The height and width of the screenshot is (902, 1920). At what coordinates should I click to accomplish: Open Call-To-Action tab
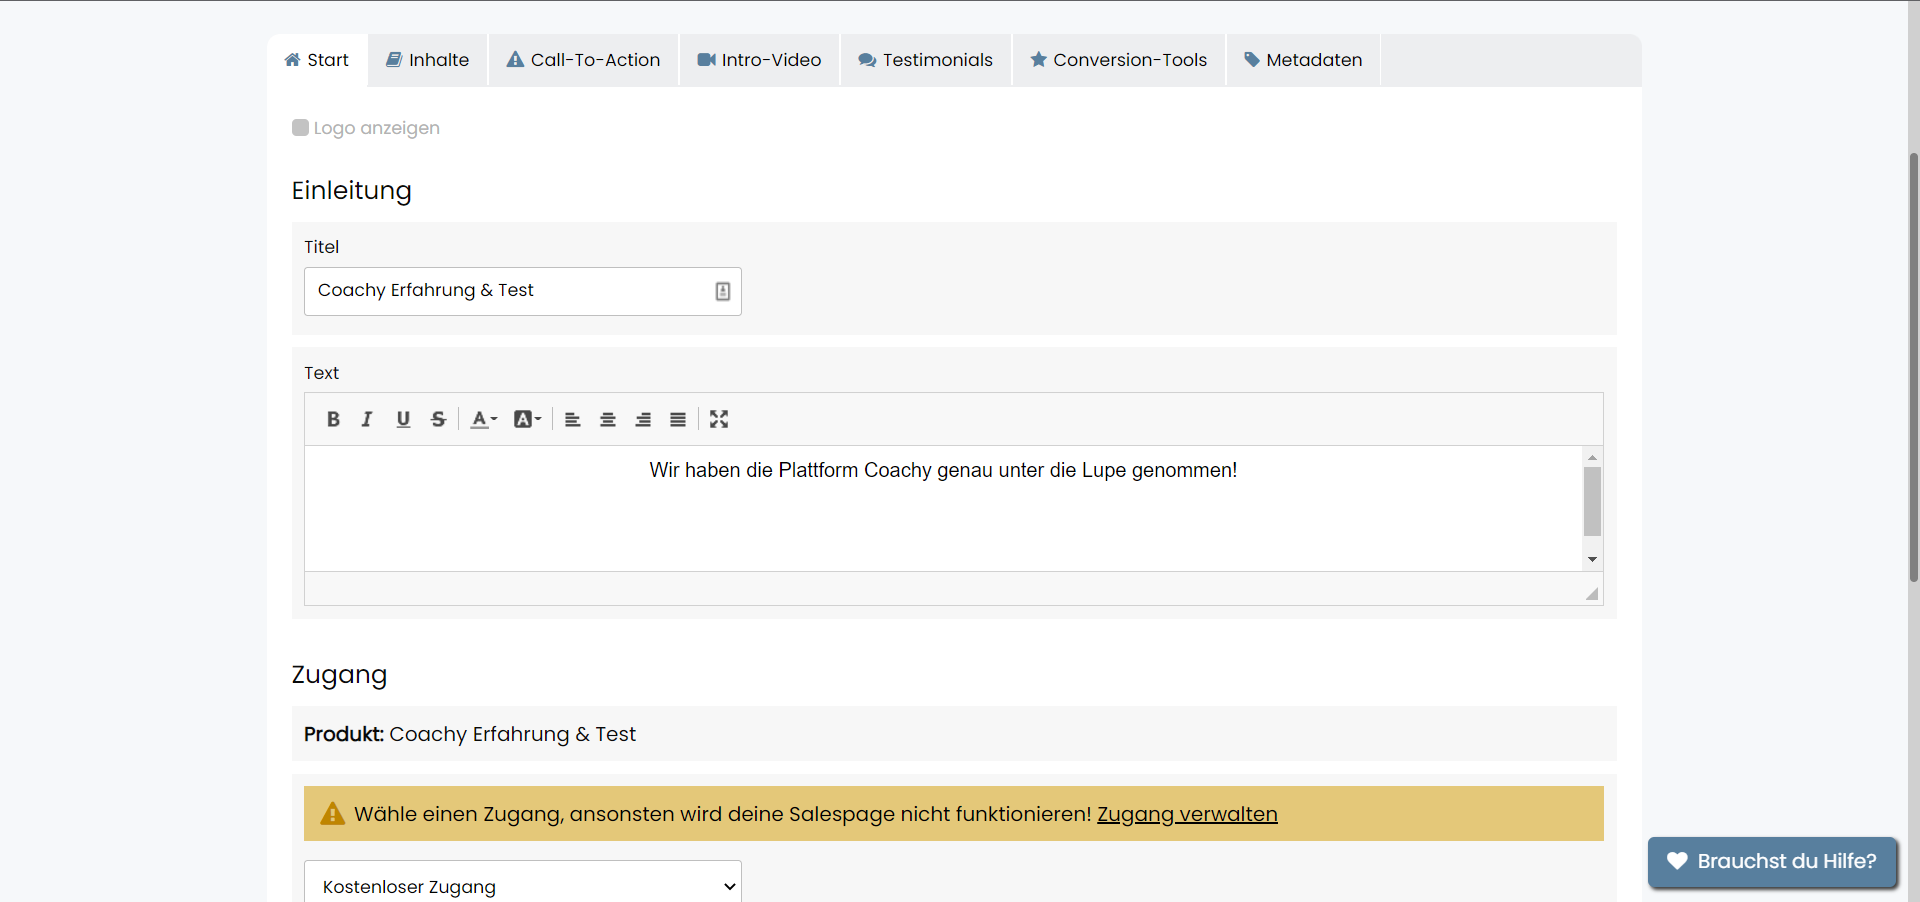pyautogui.click(x=584, y=60)
